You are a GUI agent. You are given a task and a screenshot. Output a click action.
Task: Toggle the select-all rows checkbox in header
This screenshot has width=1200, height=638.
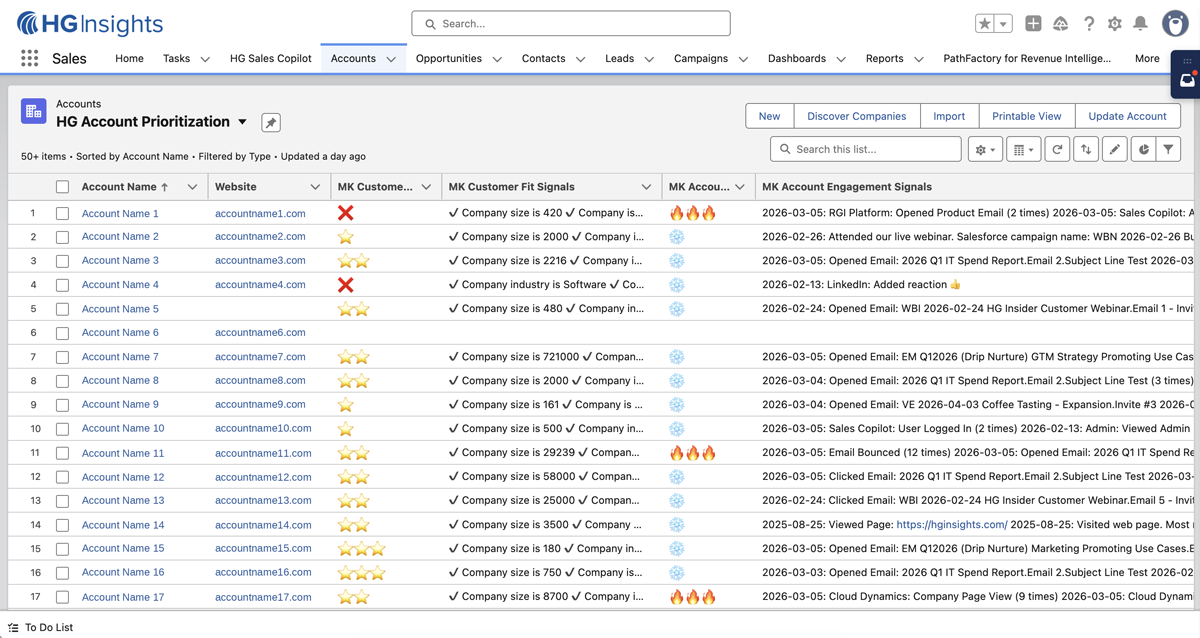point(63,187)
